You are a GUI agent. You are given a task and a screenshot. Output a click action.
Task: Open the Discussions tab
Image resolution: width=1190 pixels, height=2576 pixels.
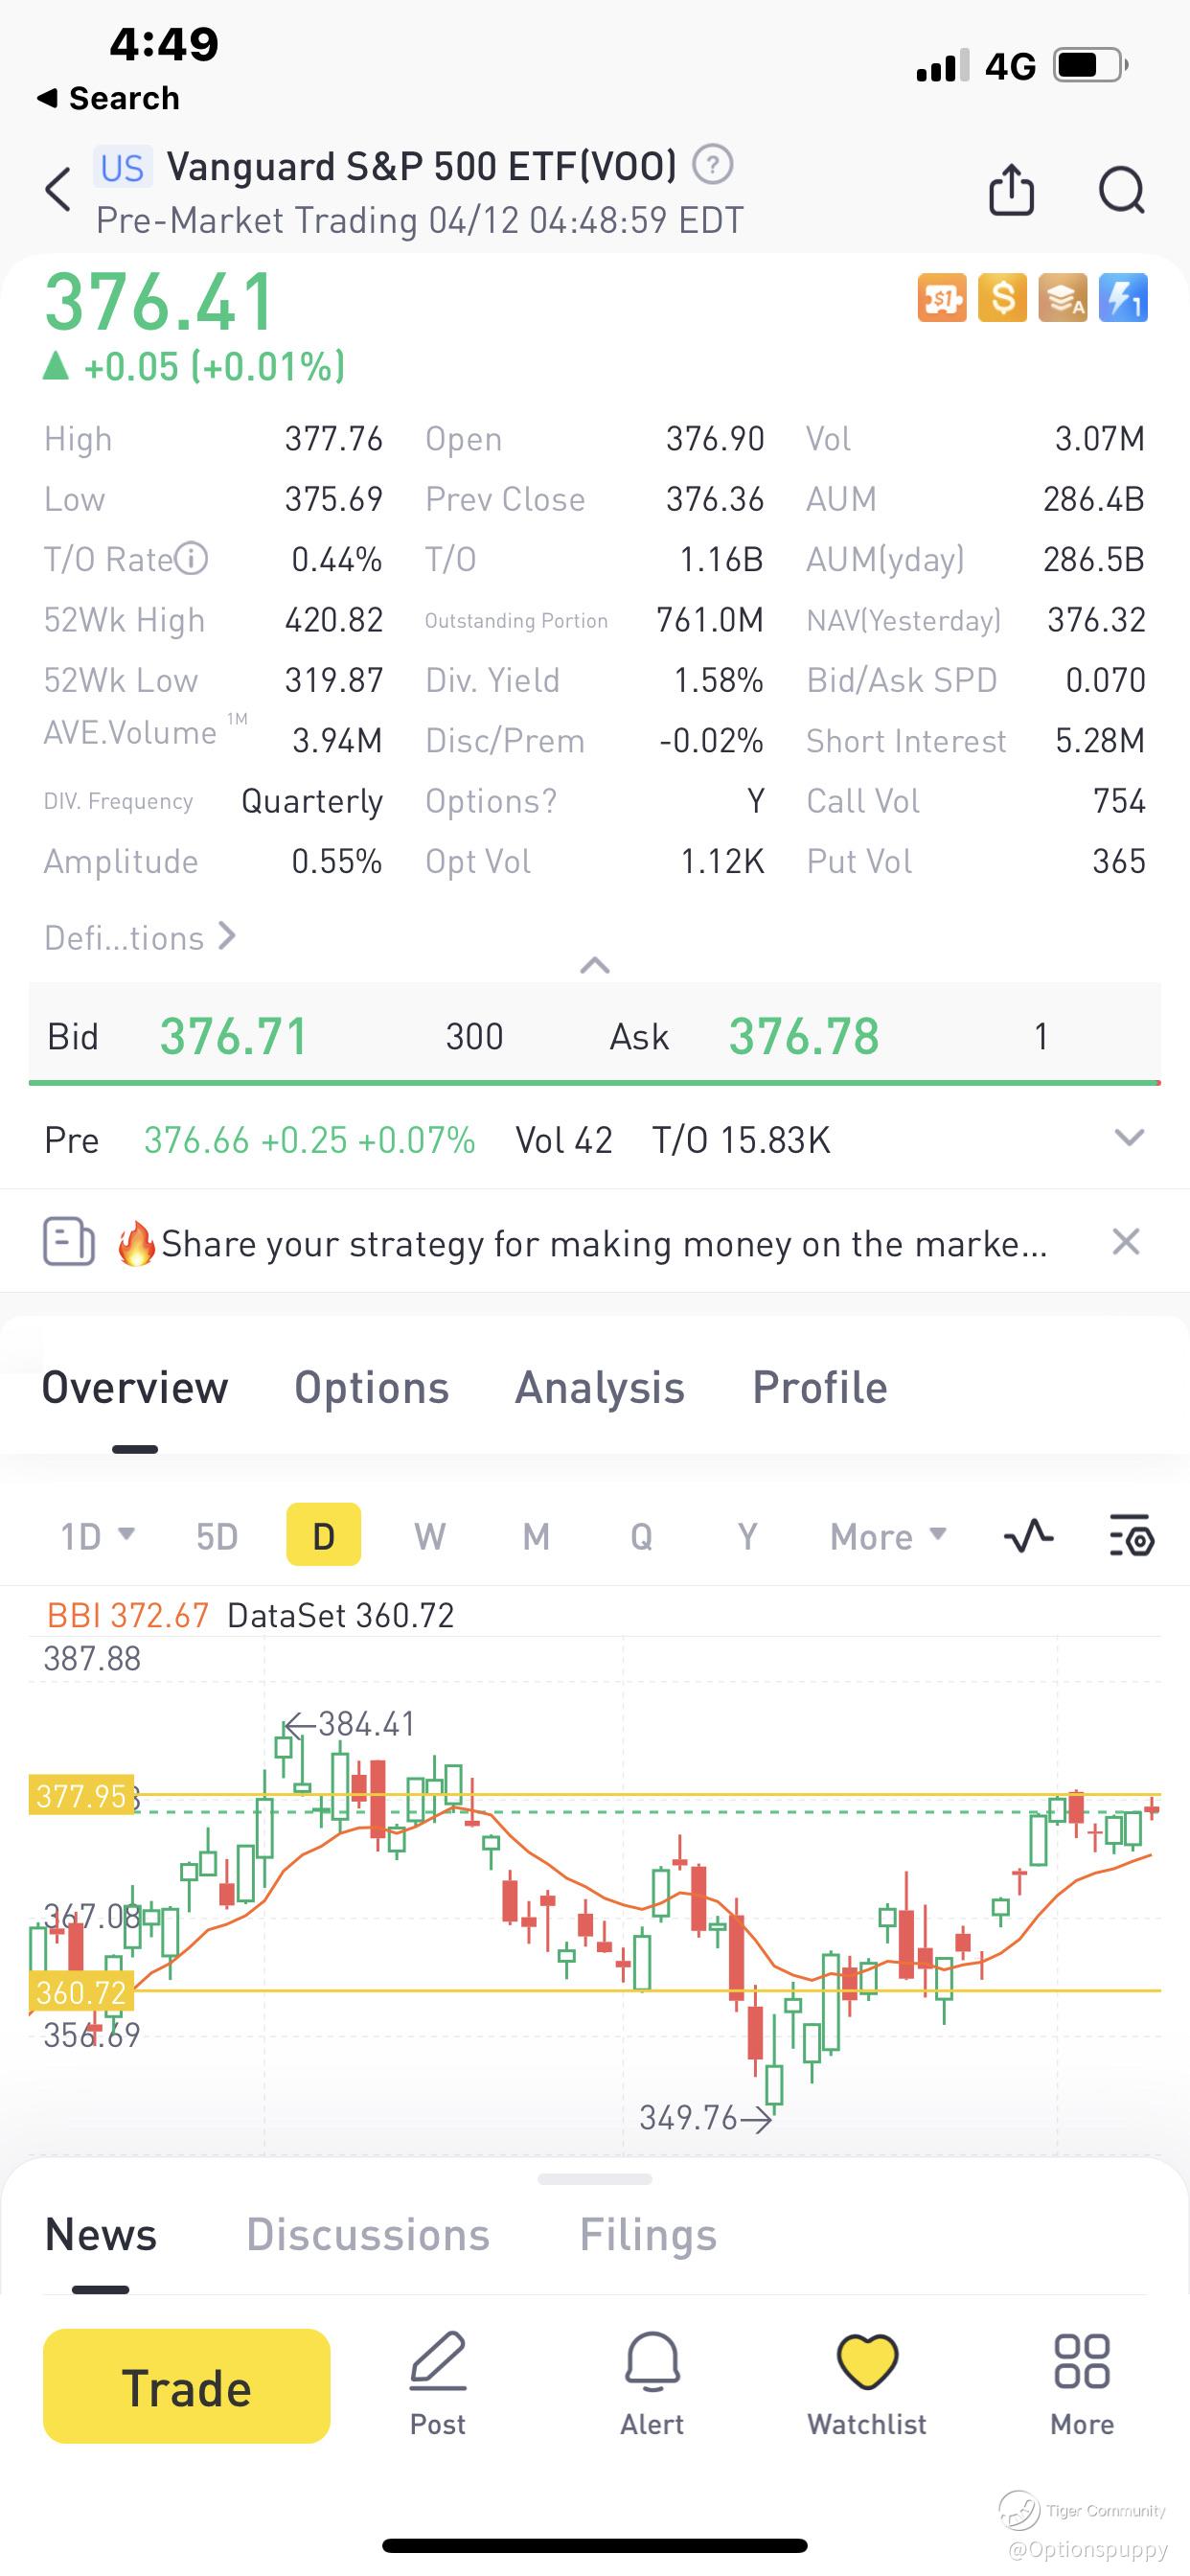point(368,2235)
